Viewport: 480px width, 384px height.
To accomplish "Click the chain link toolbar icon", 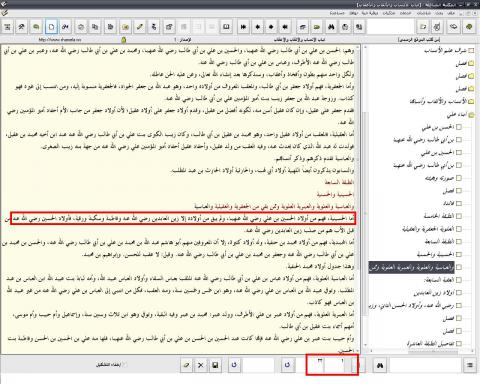I will pyautogui.click(x=66, y=27).
